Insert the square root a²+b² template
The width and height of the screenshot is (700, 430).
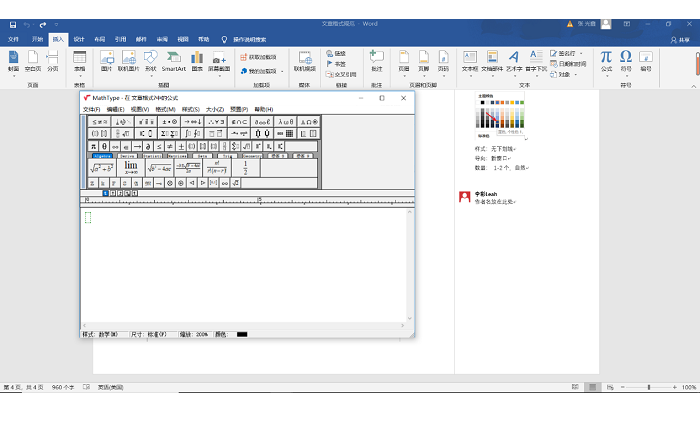[102, 168]
